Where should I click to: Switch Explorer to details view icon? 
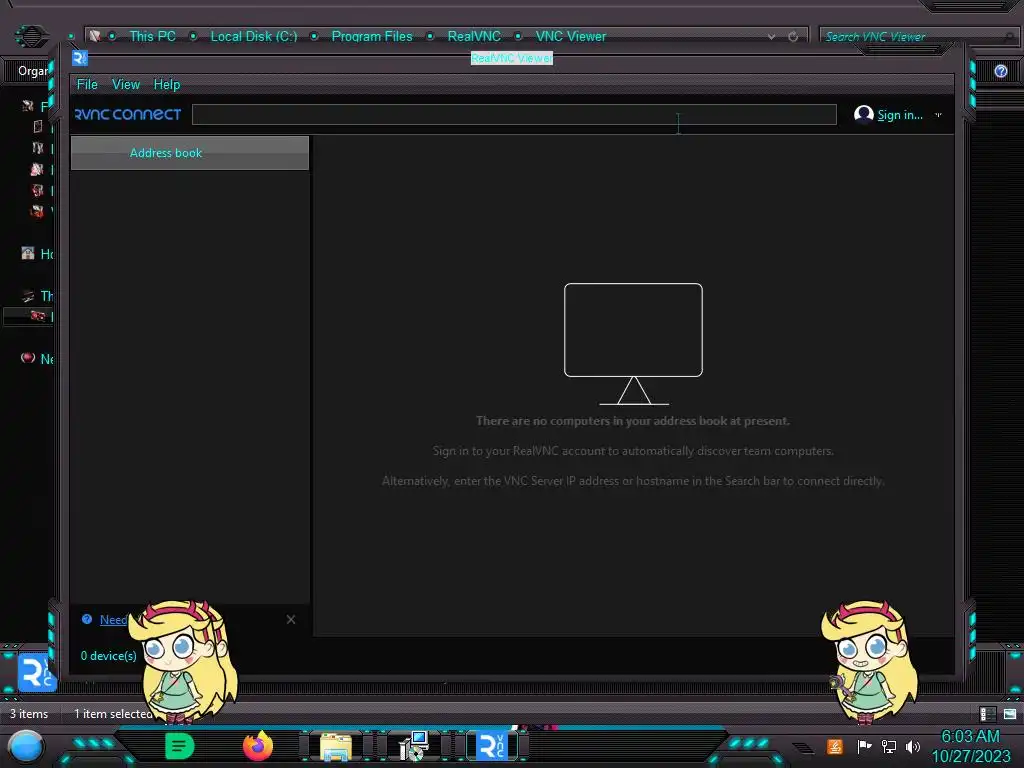click(x=987, y=714)
